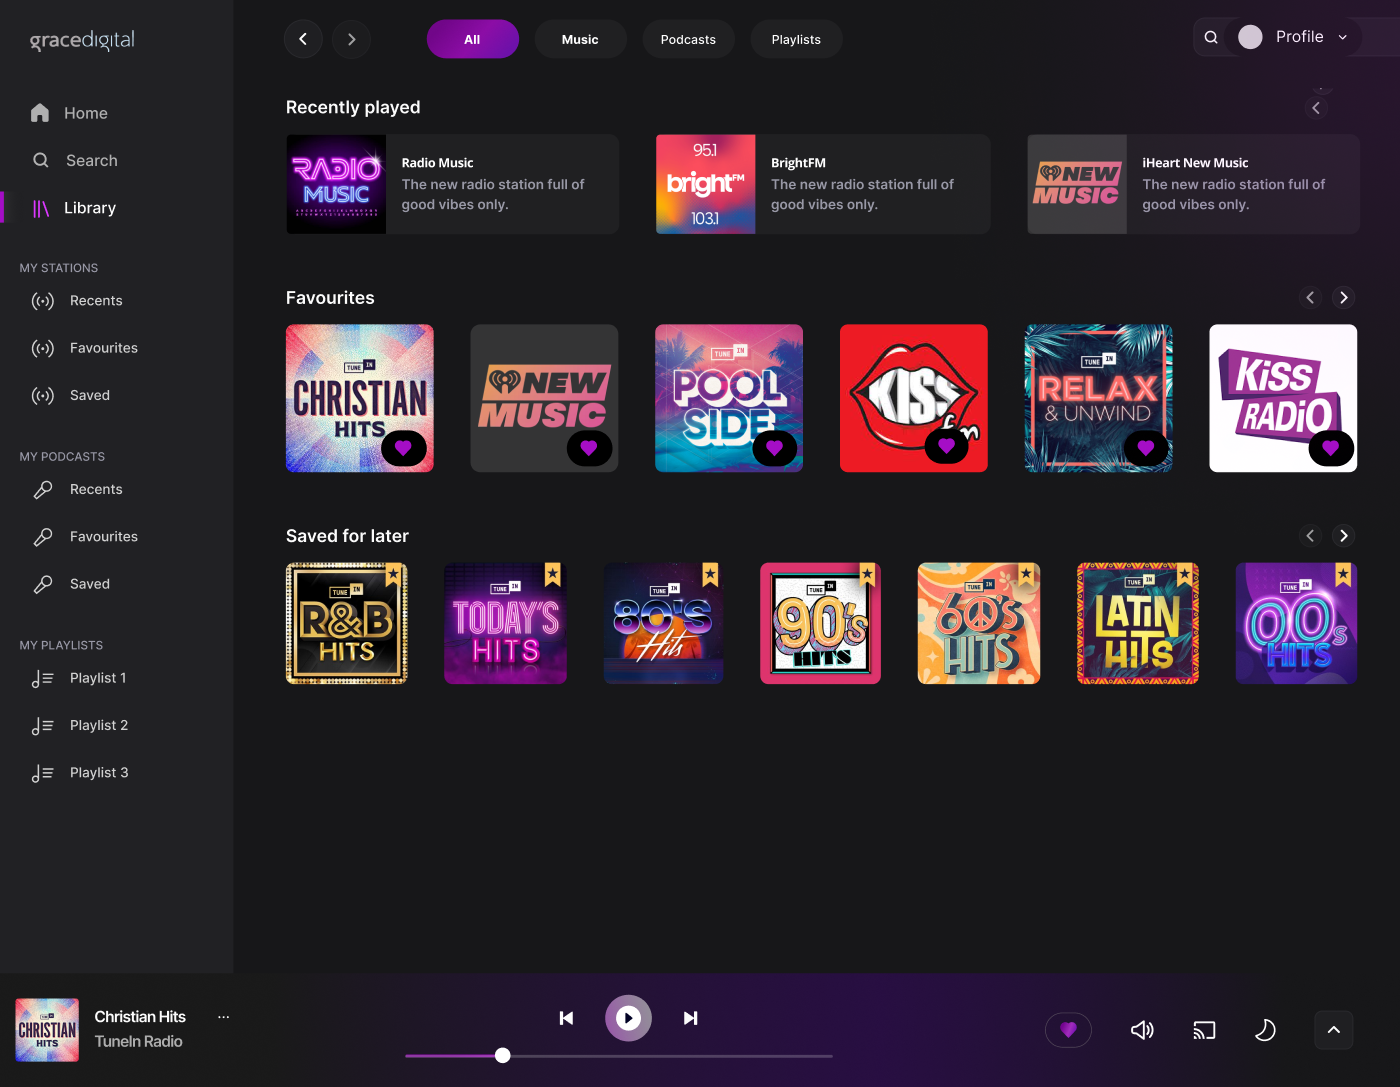This screenshot has height=1087, width=1400.
Task: Open the volume control
Action: click(x=1142, y=1030)
